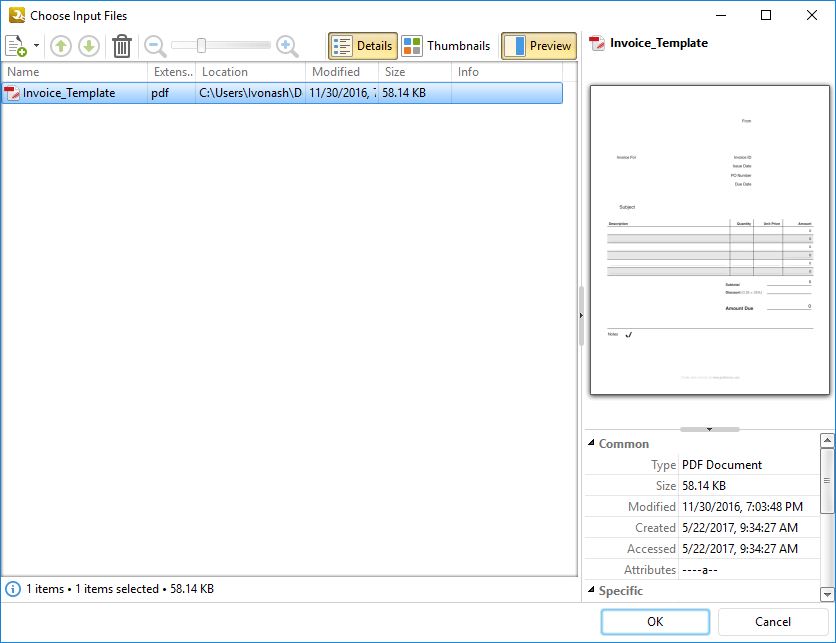Zoom out the thumbnail size
The image size is (836, 643).
(x=156, y=45)
